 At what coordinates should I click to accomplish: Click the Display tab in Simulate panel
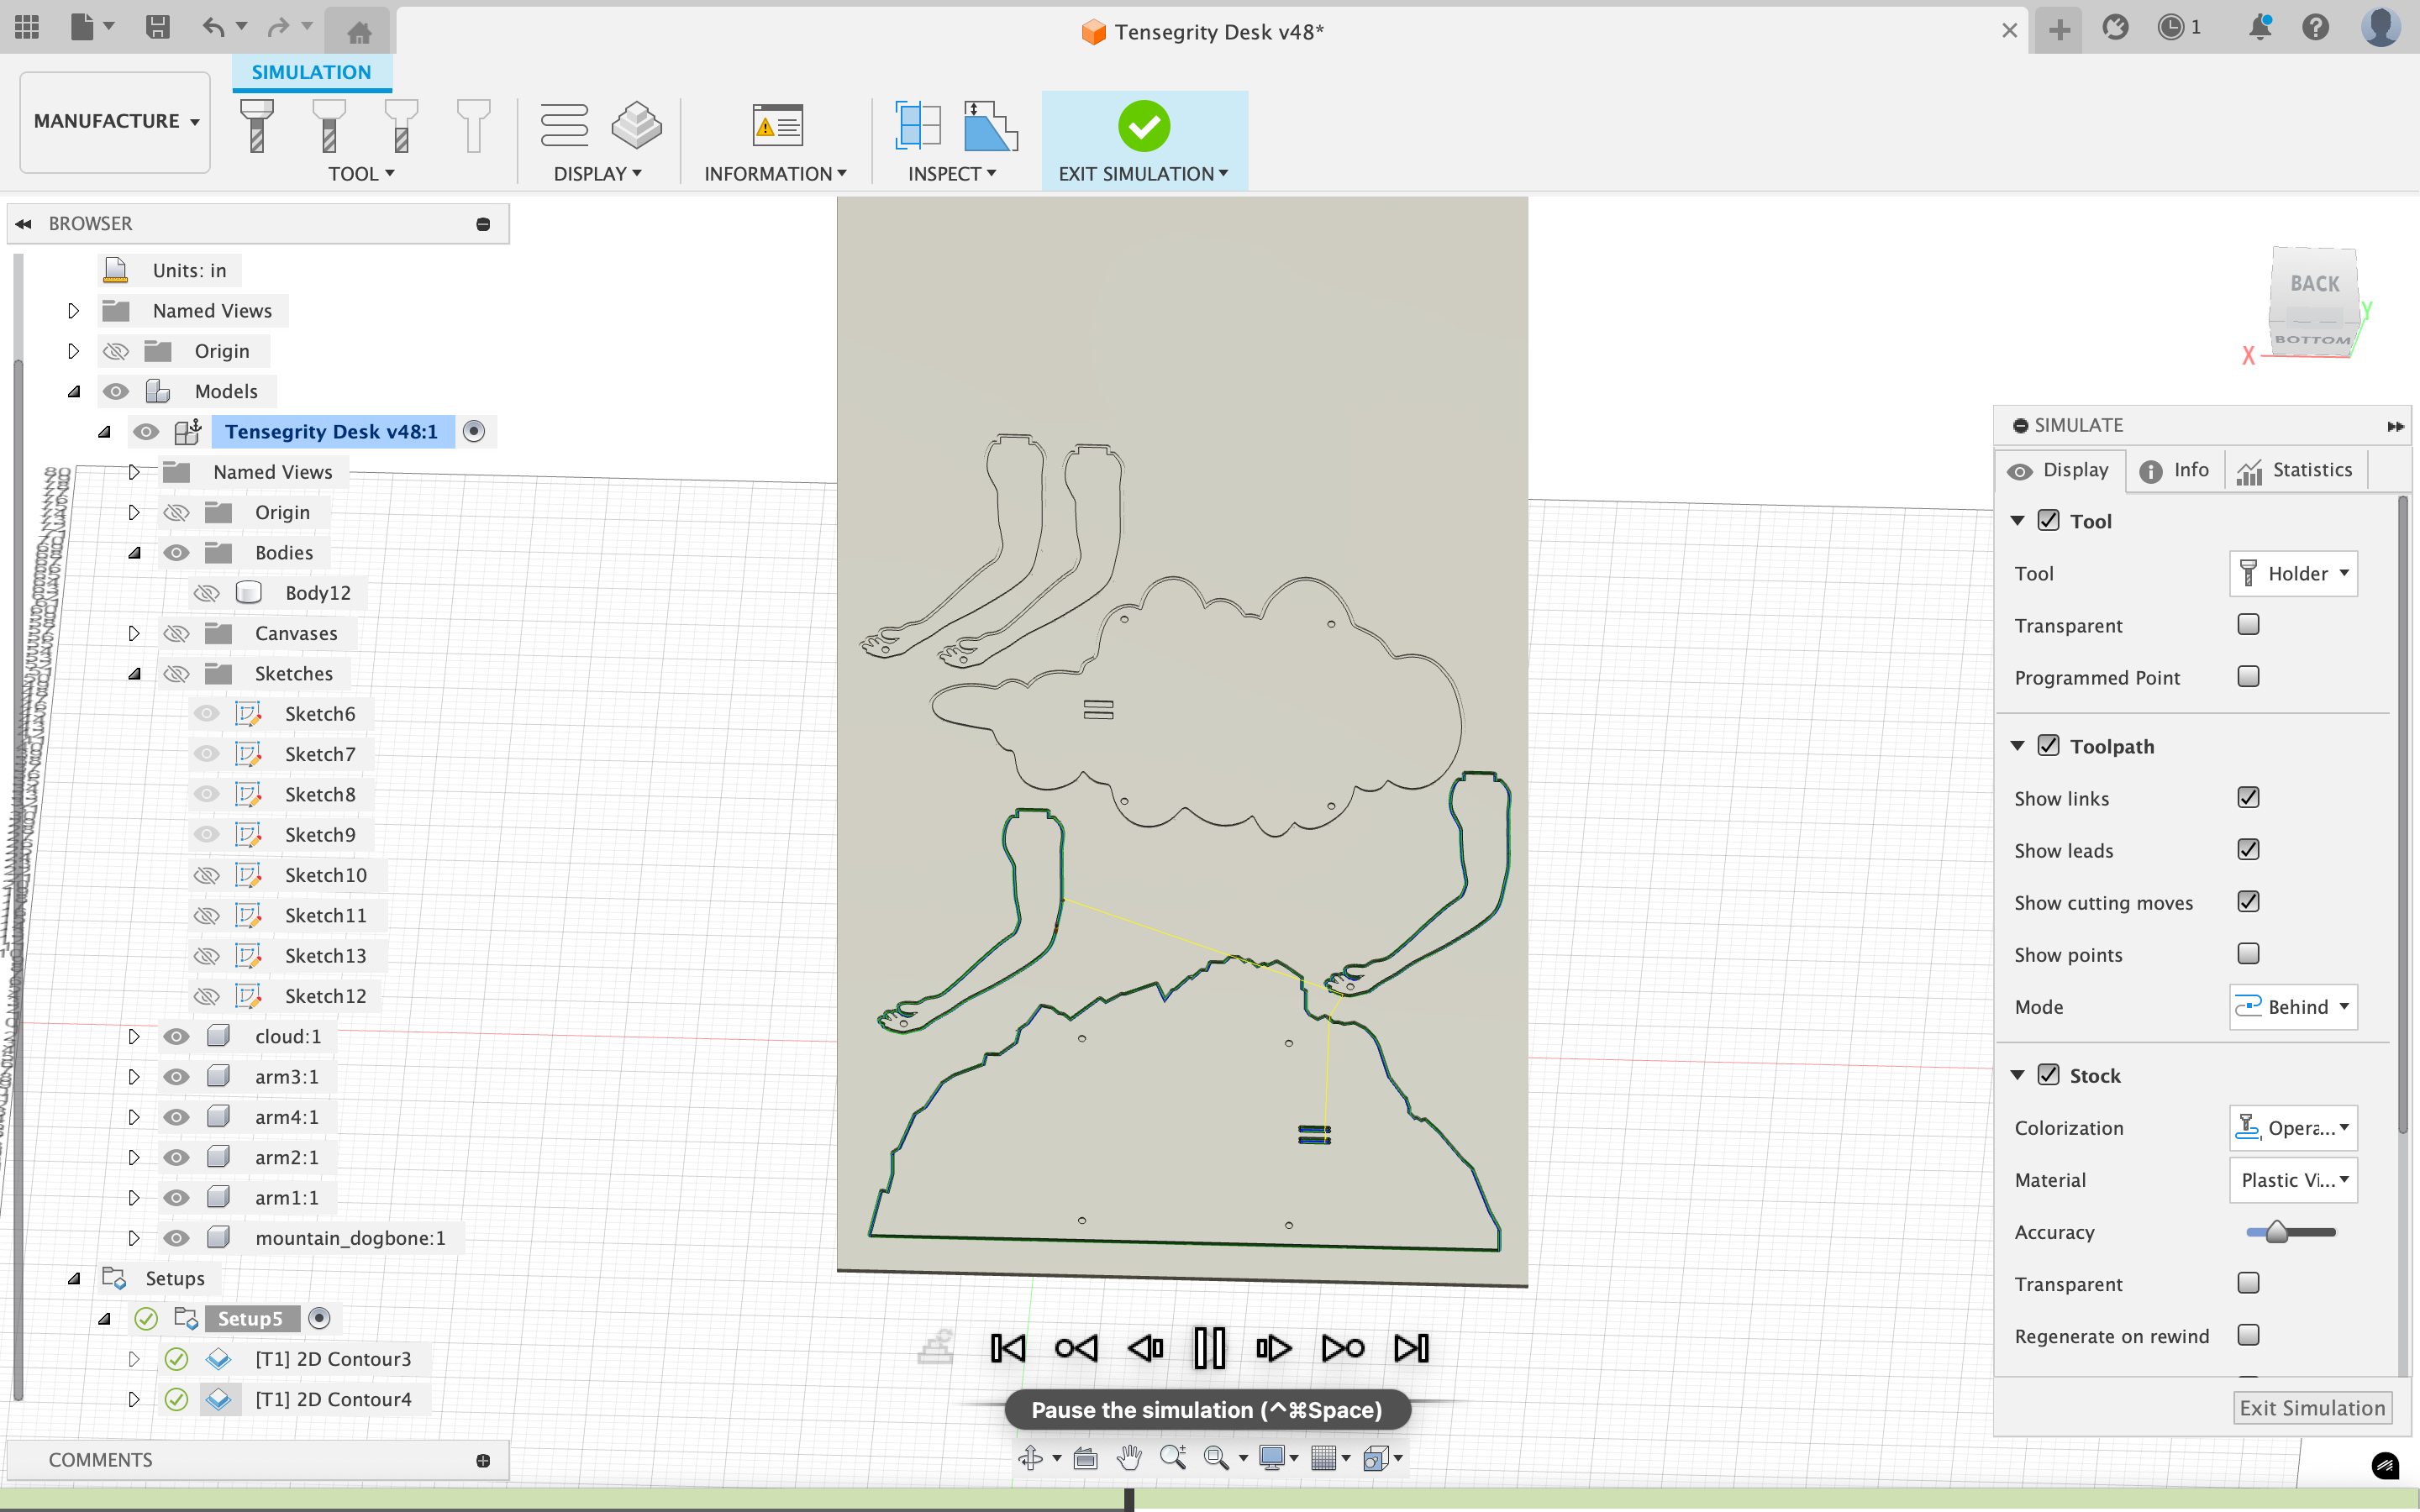2061,470
